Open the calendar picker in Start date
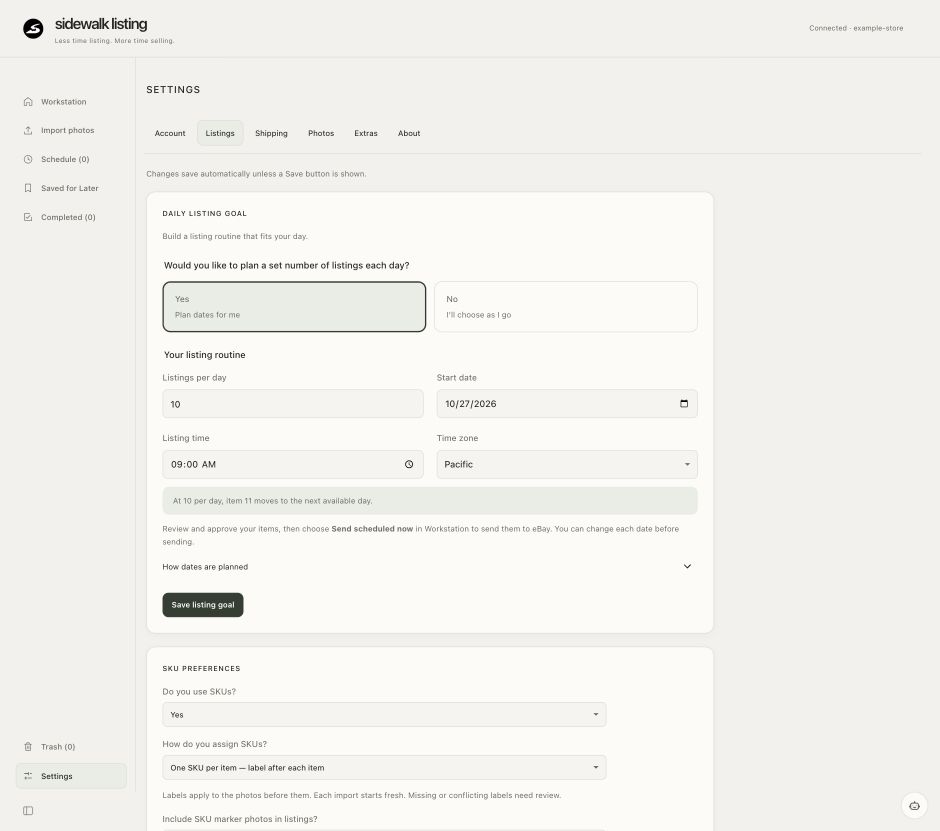Viewport: 940px width, 831px height. [684, 404]
